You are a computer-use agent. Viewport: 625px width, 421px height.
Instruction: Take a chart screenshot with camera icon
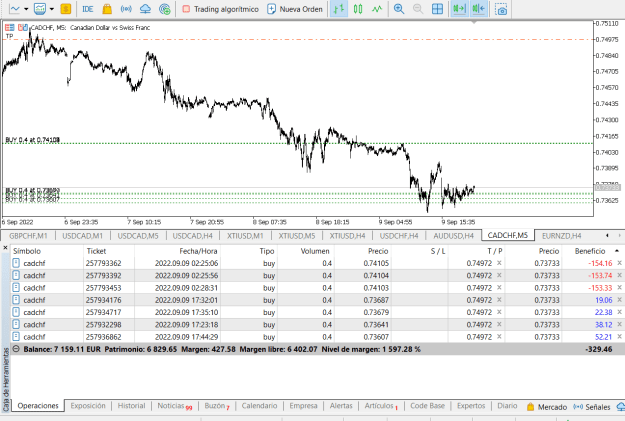click(x=501, y=9)
